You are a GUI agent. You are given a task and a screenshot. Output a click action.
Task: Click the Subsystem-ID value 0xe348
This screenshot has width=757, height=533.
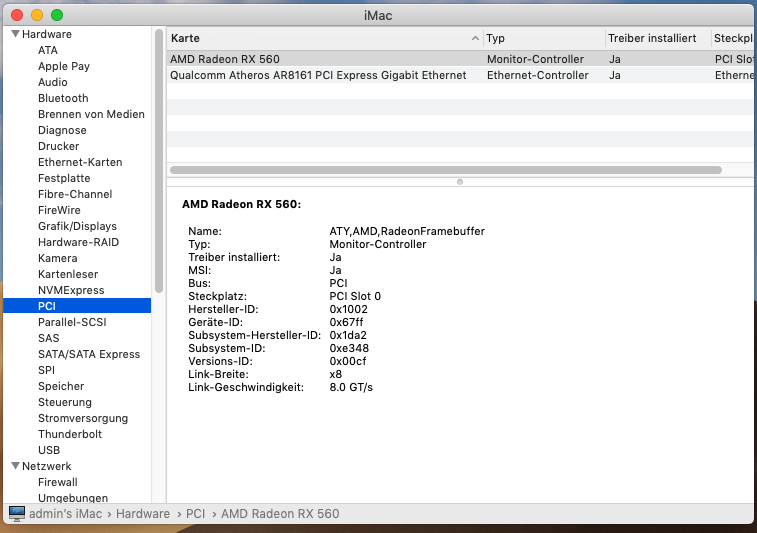(349, 348)
